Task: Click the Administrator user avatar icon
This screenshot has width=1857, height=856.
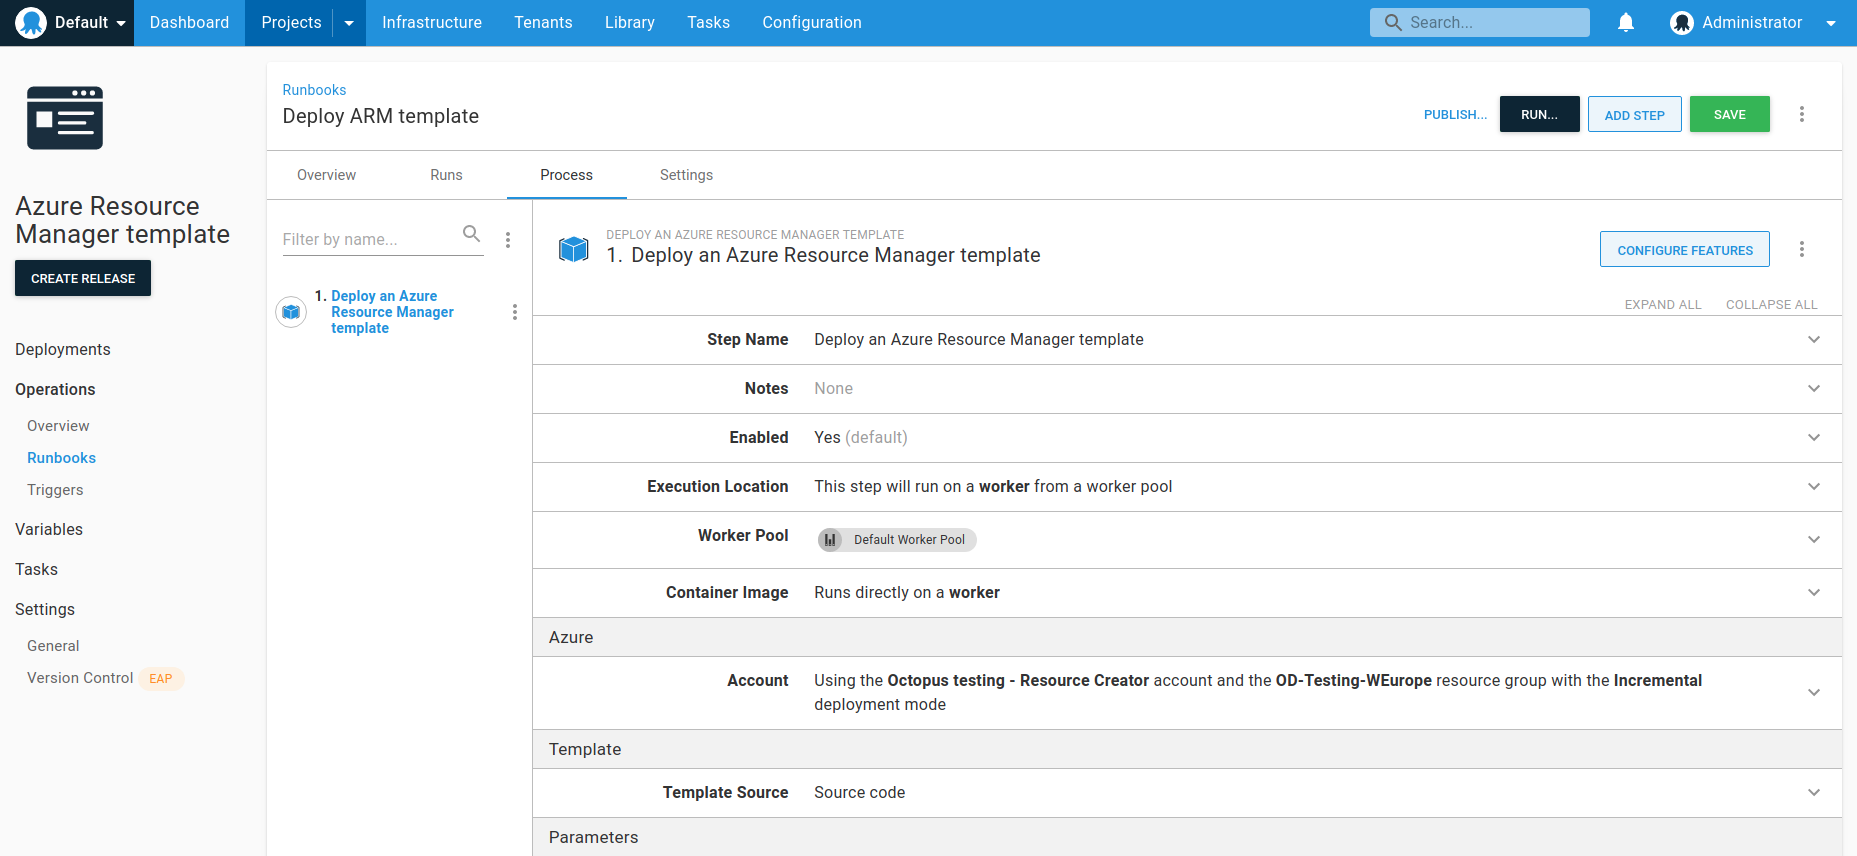Action: pos(1682,22)
